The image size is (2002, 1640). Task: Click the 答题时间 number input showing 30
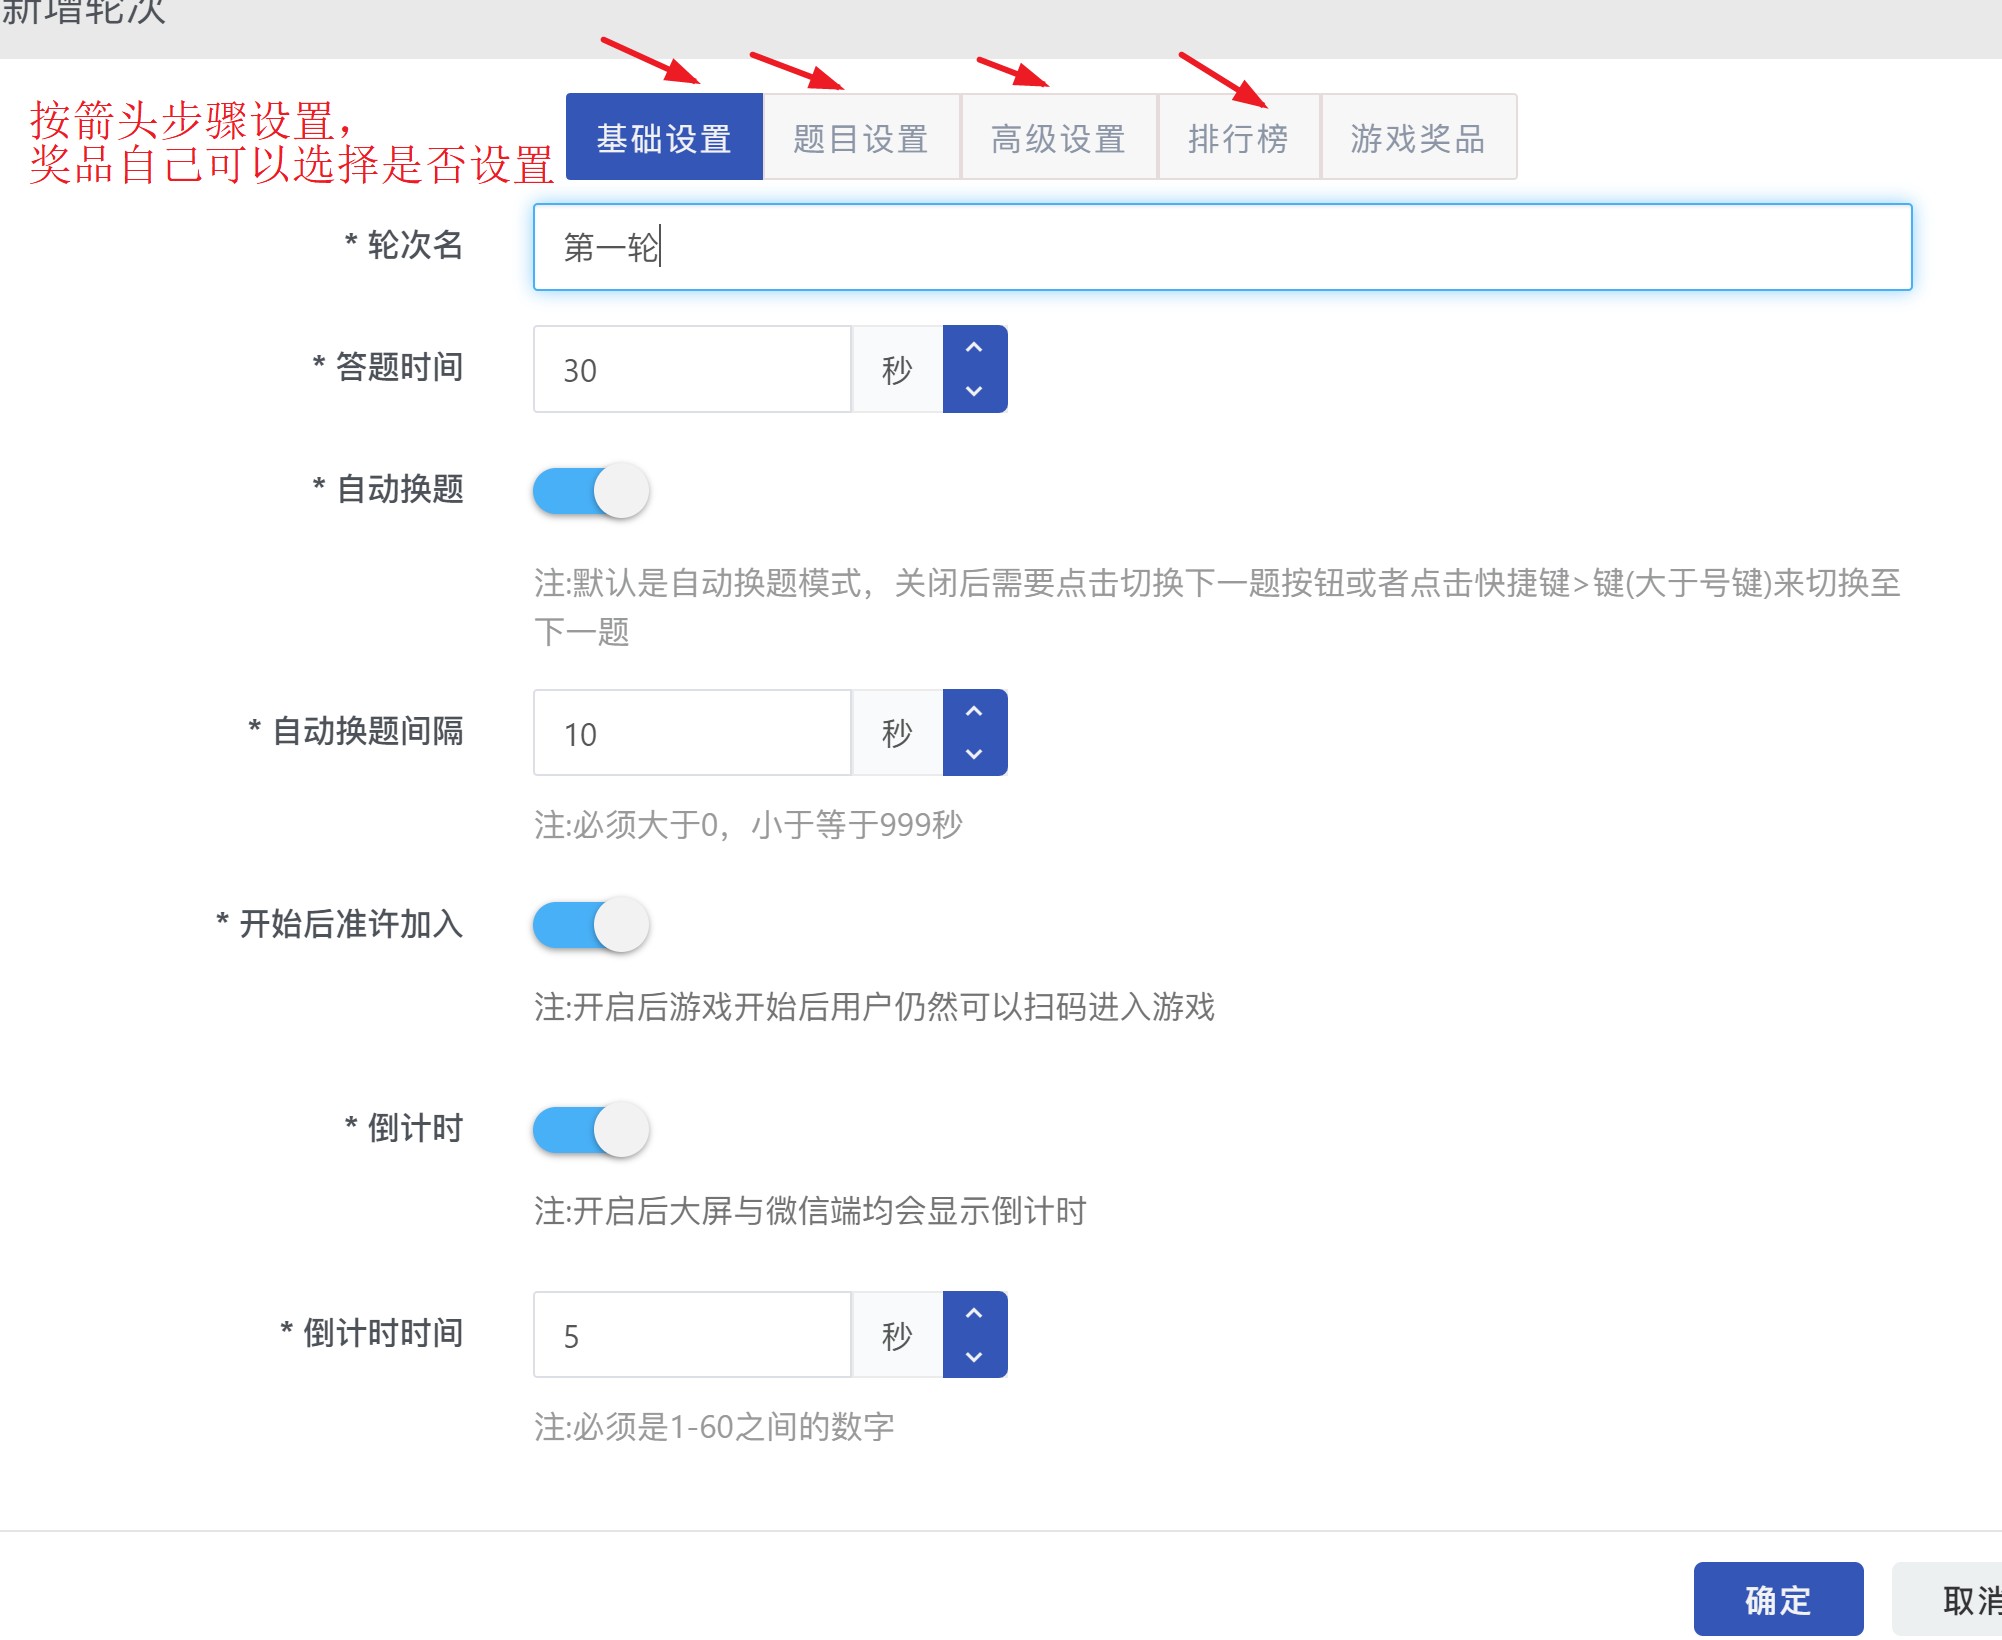tap(692, 369)
